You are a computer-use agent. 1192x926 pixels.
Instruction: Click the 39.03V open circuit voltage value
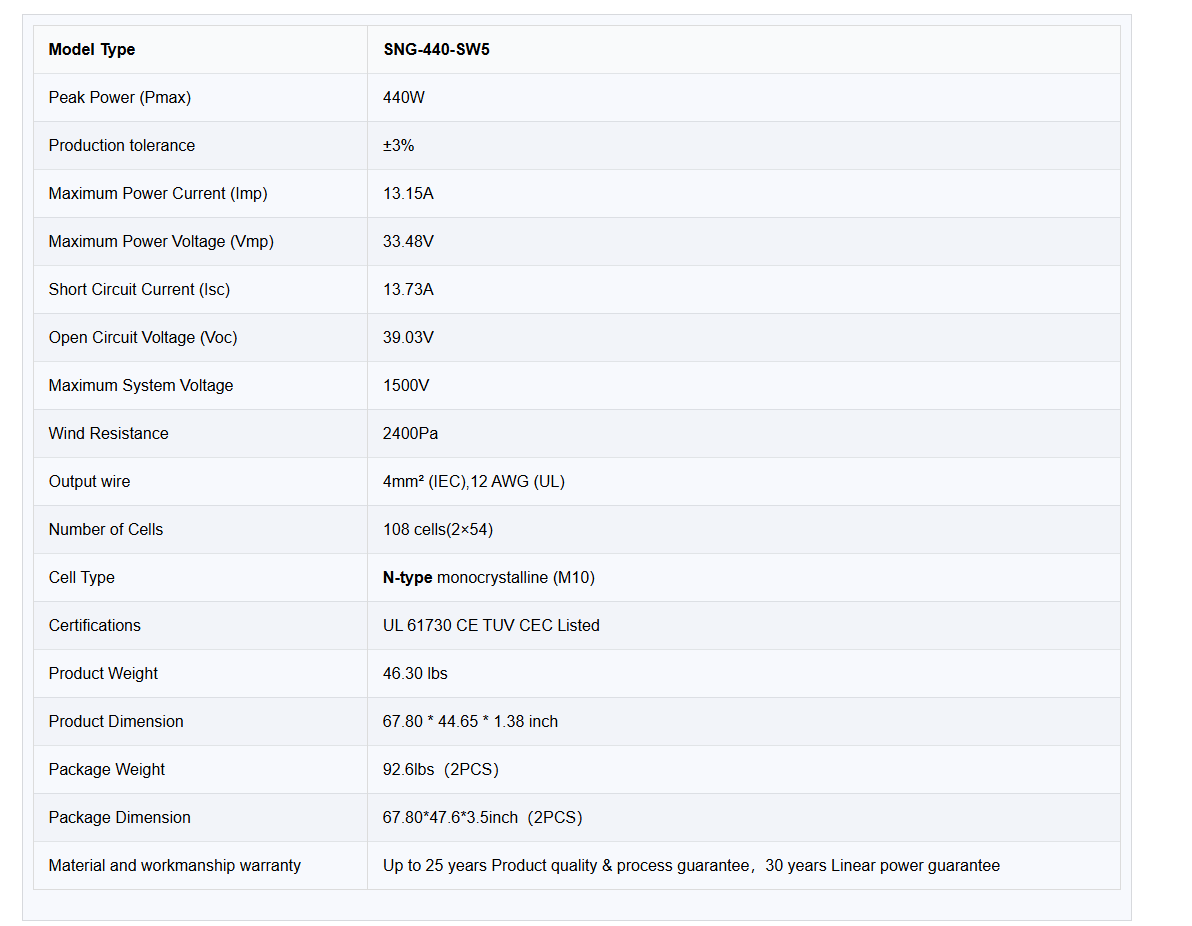tap(408, 337)
